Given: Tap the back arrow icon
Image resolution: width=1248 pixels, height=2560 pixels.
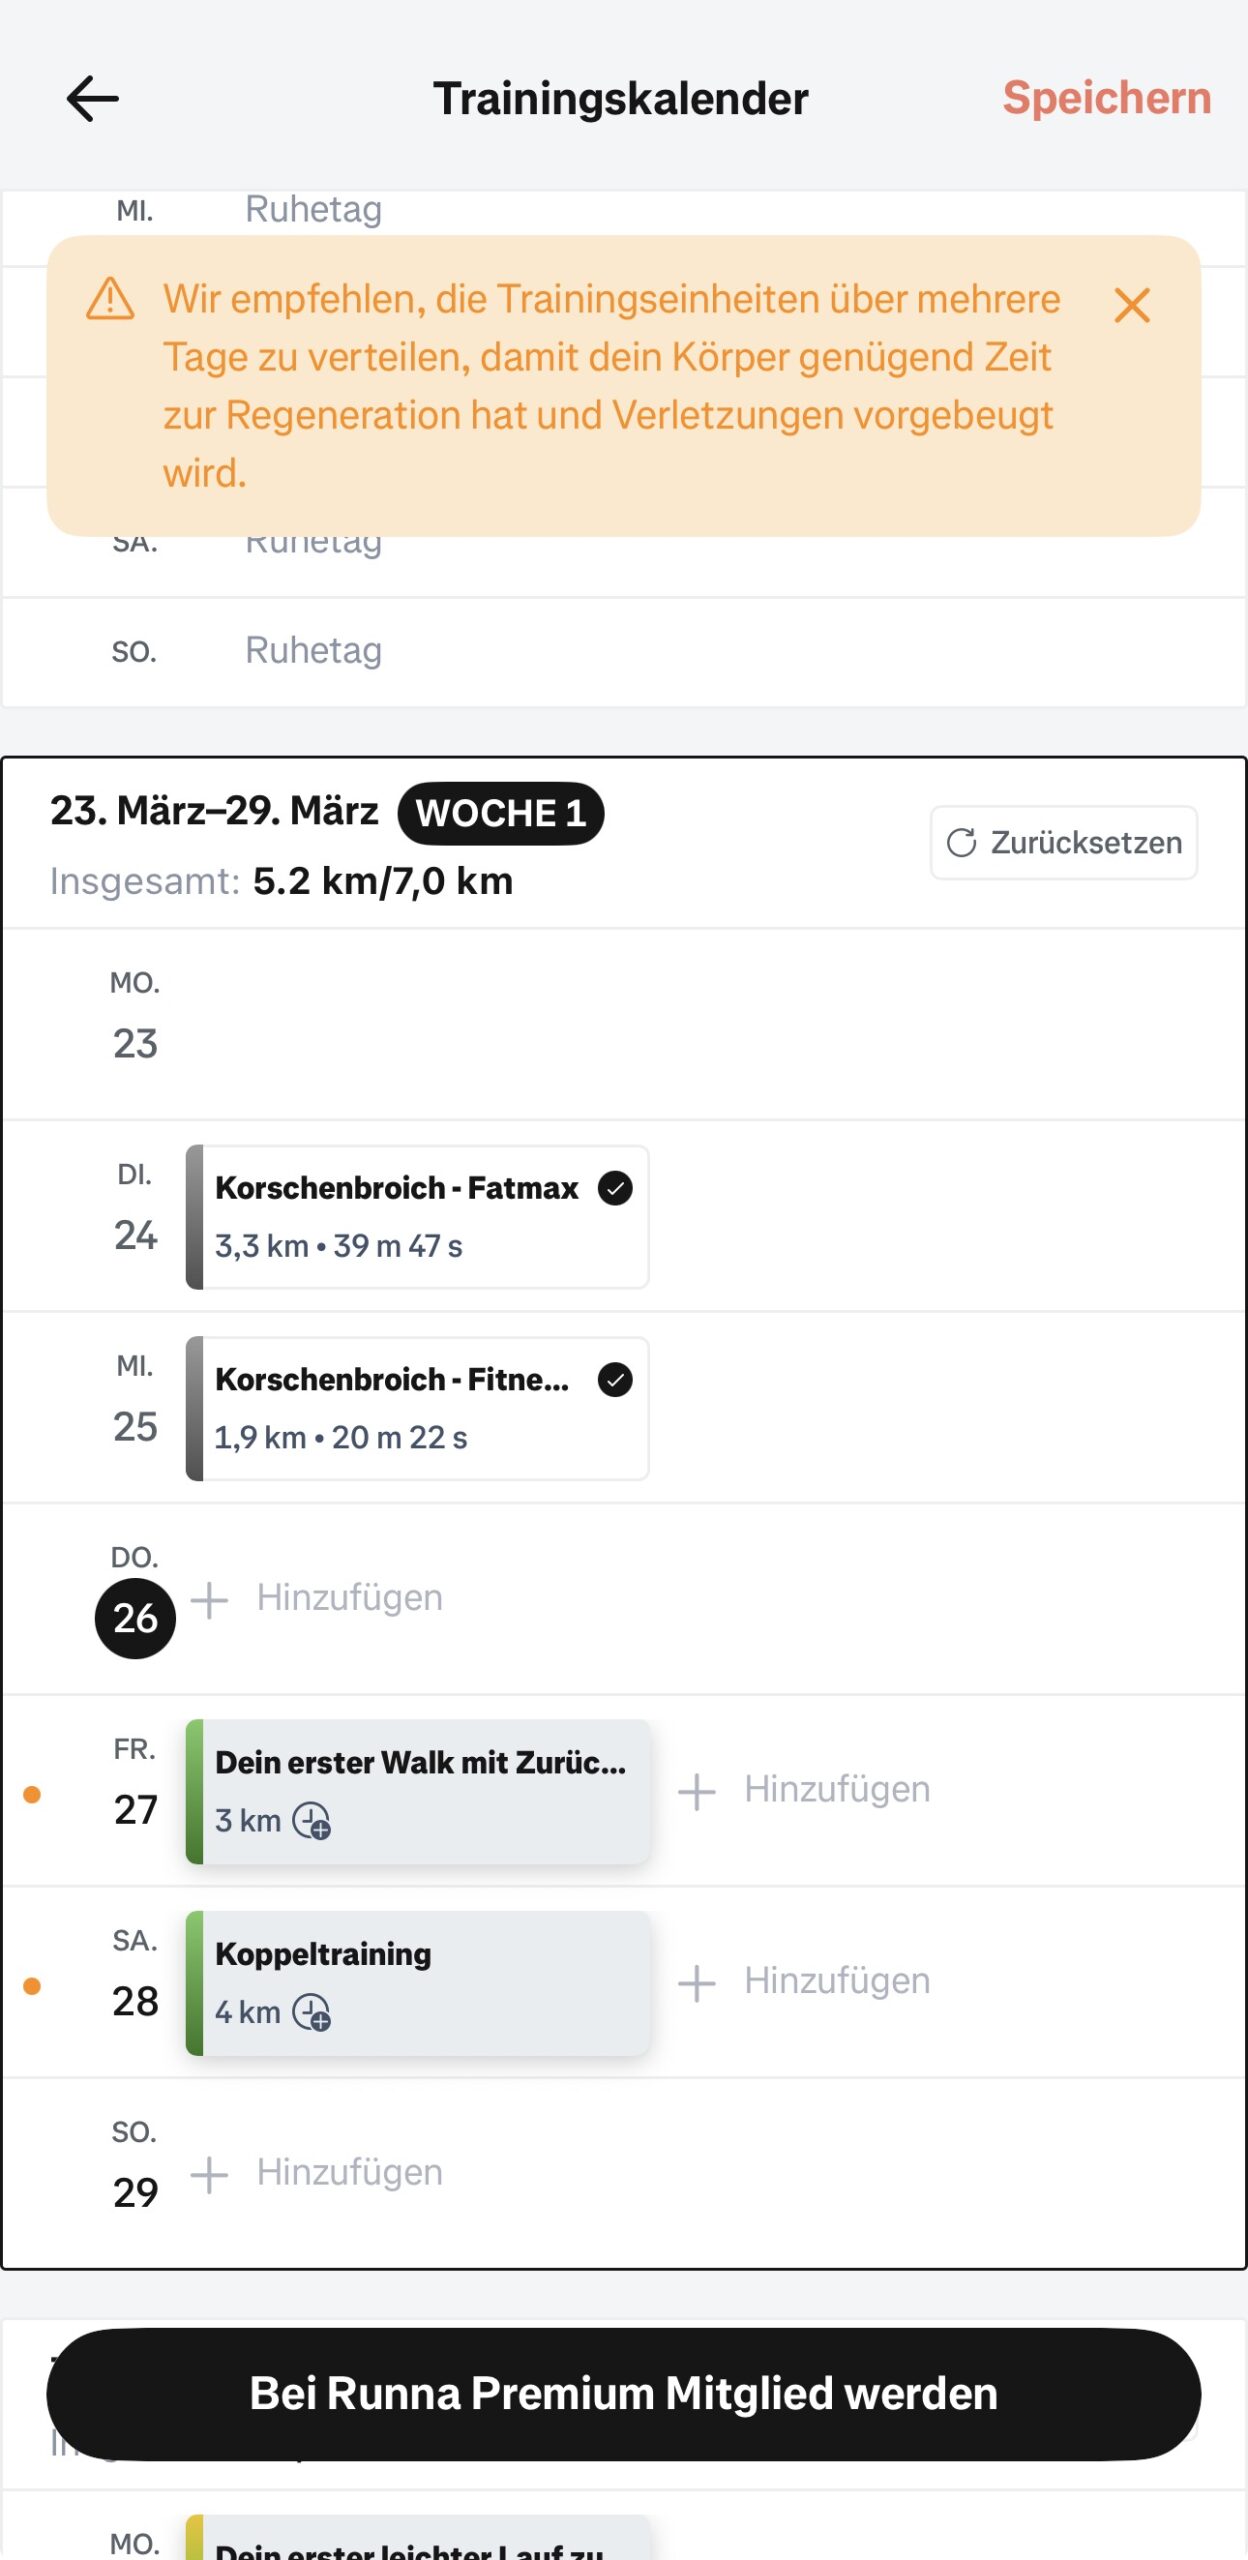Looking at the screenshot, I should (93, 99).
